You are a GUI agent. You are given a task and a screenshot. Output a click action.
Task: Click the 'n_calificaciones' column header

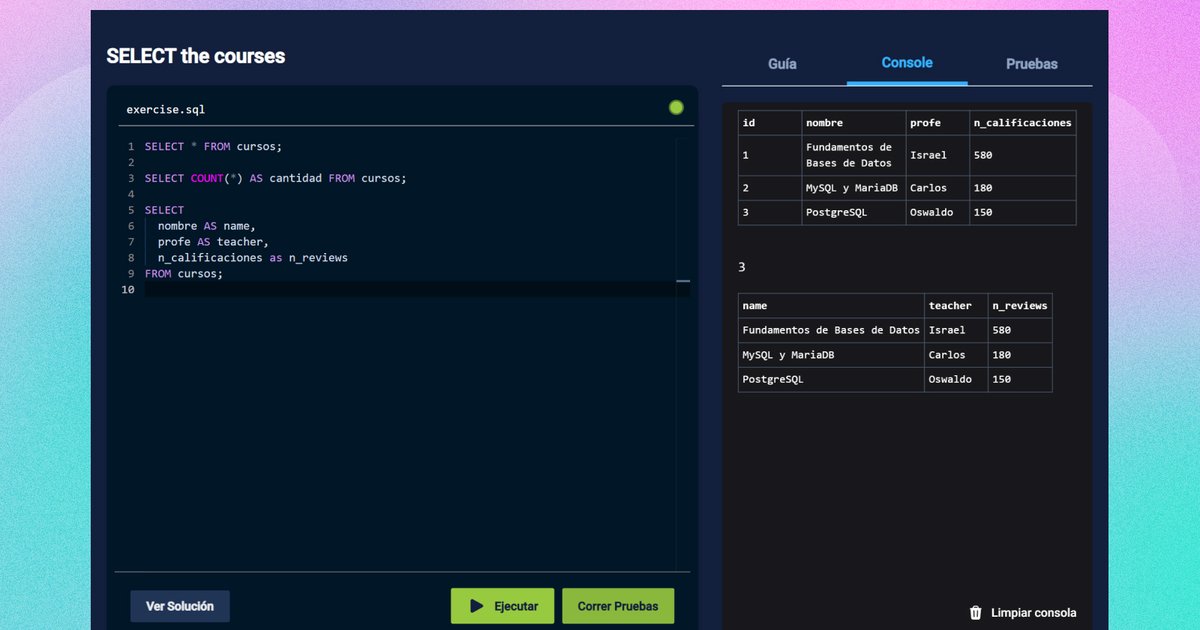click(1023, 123)
